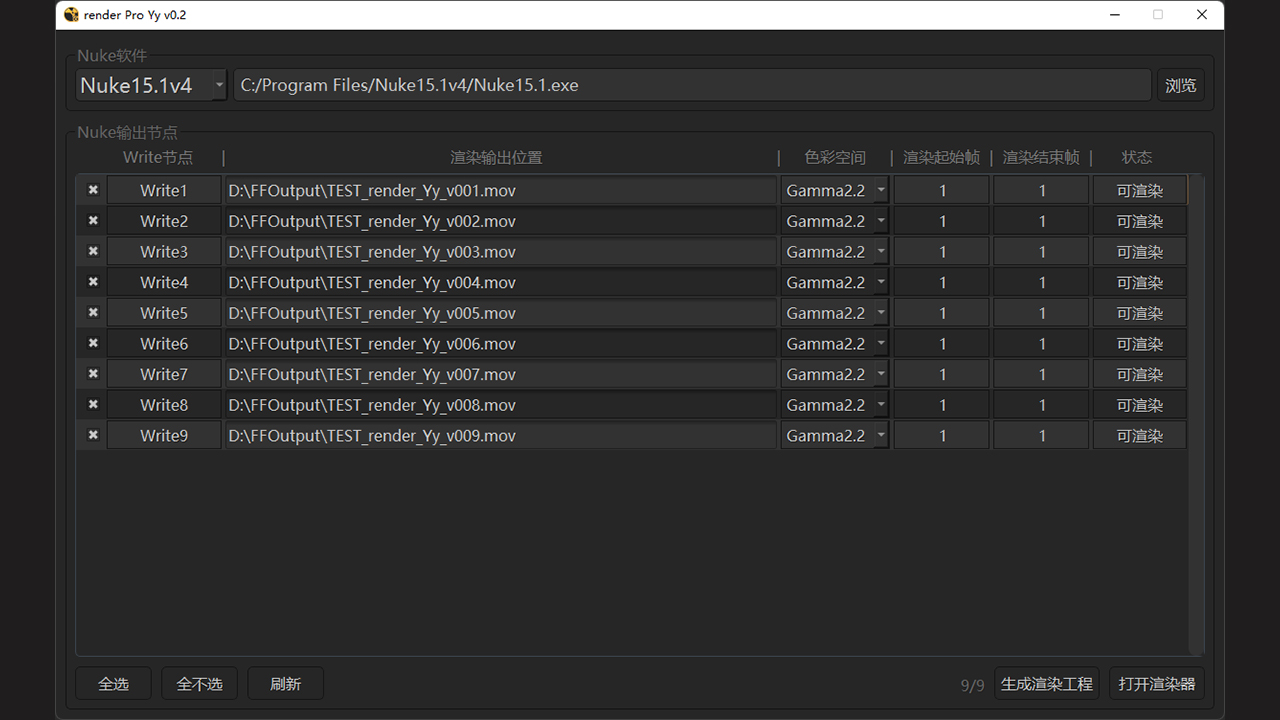Image resolution: width=1280 pixels, height=720 pixels.
Task: Click the 浏览 browse button
Action: pos(1180,85)
